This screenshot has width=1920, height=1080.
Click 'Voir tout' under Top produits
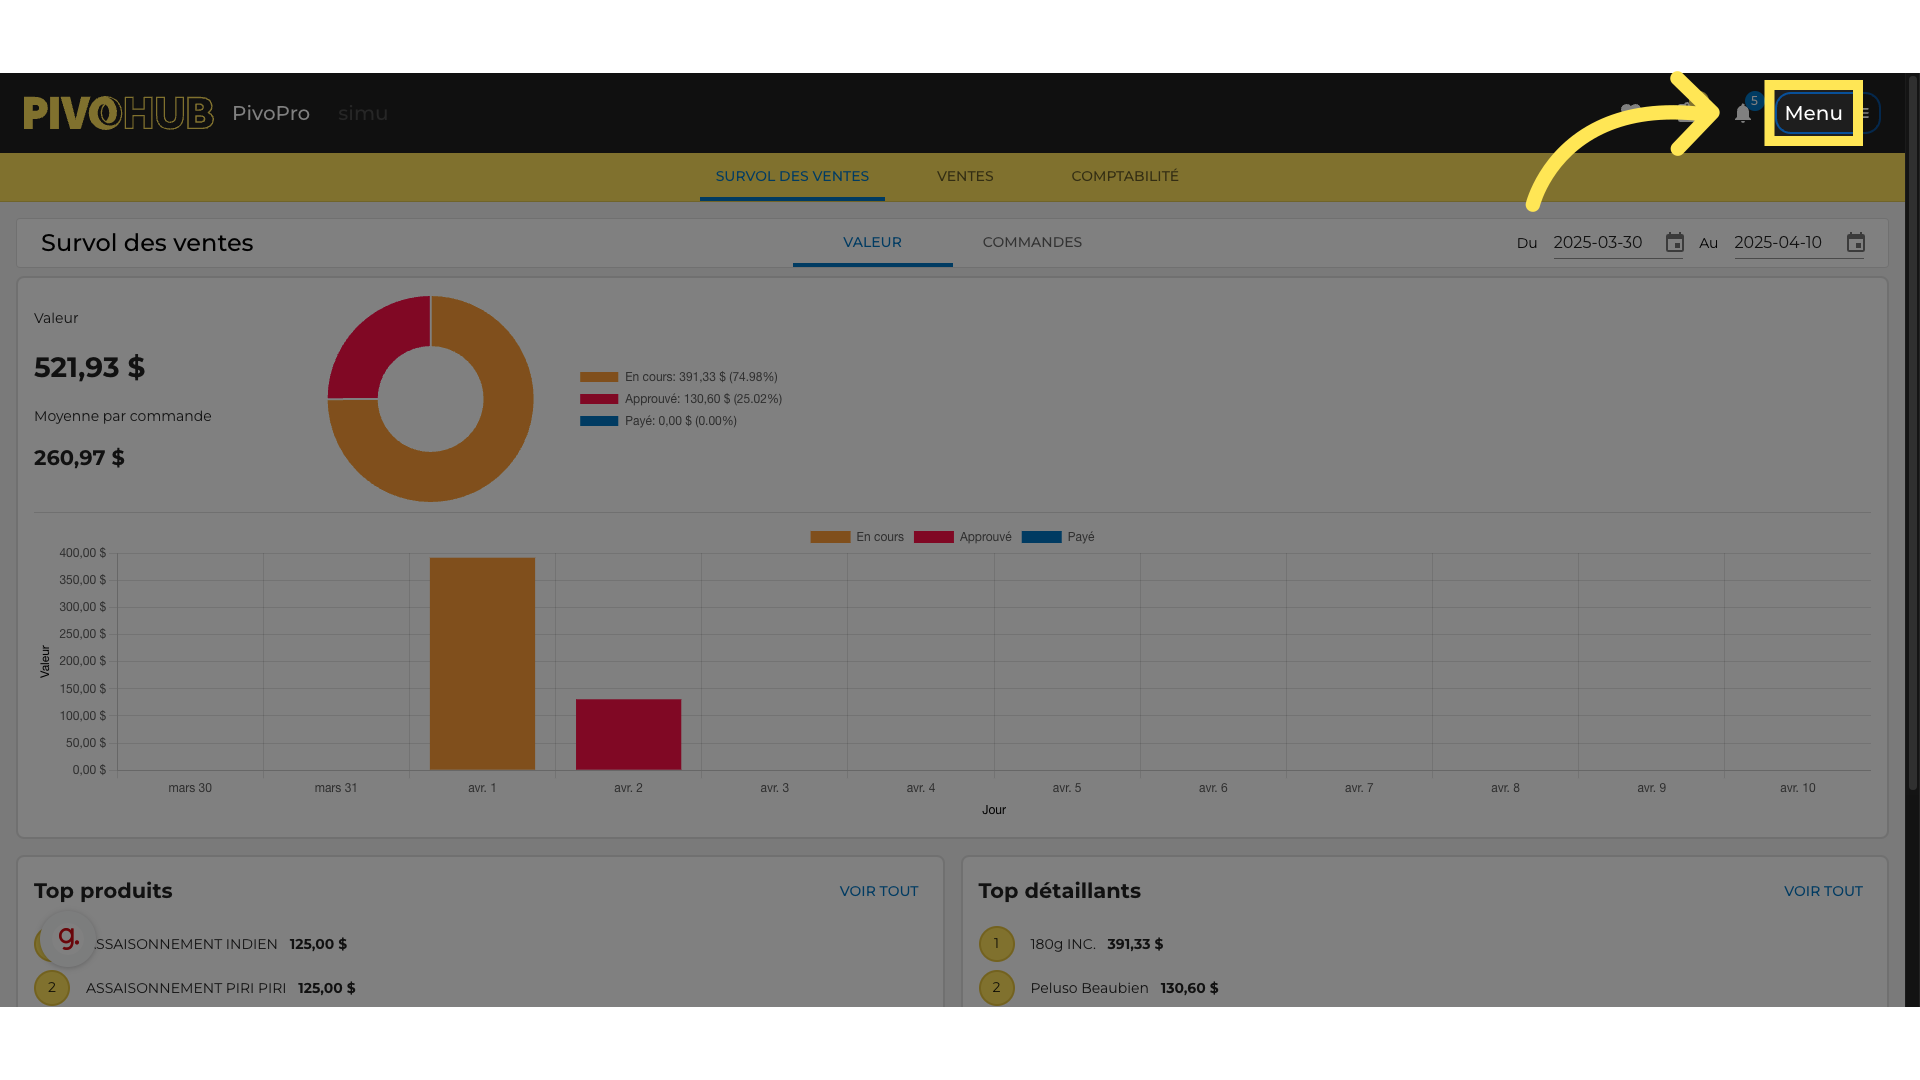(x=878, y=891)
